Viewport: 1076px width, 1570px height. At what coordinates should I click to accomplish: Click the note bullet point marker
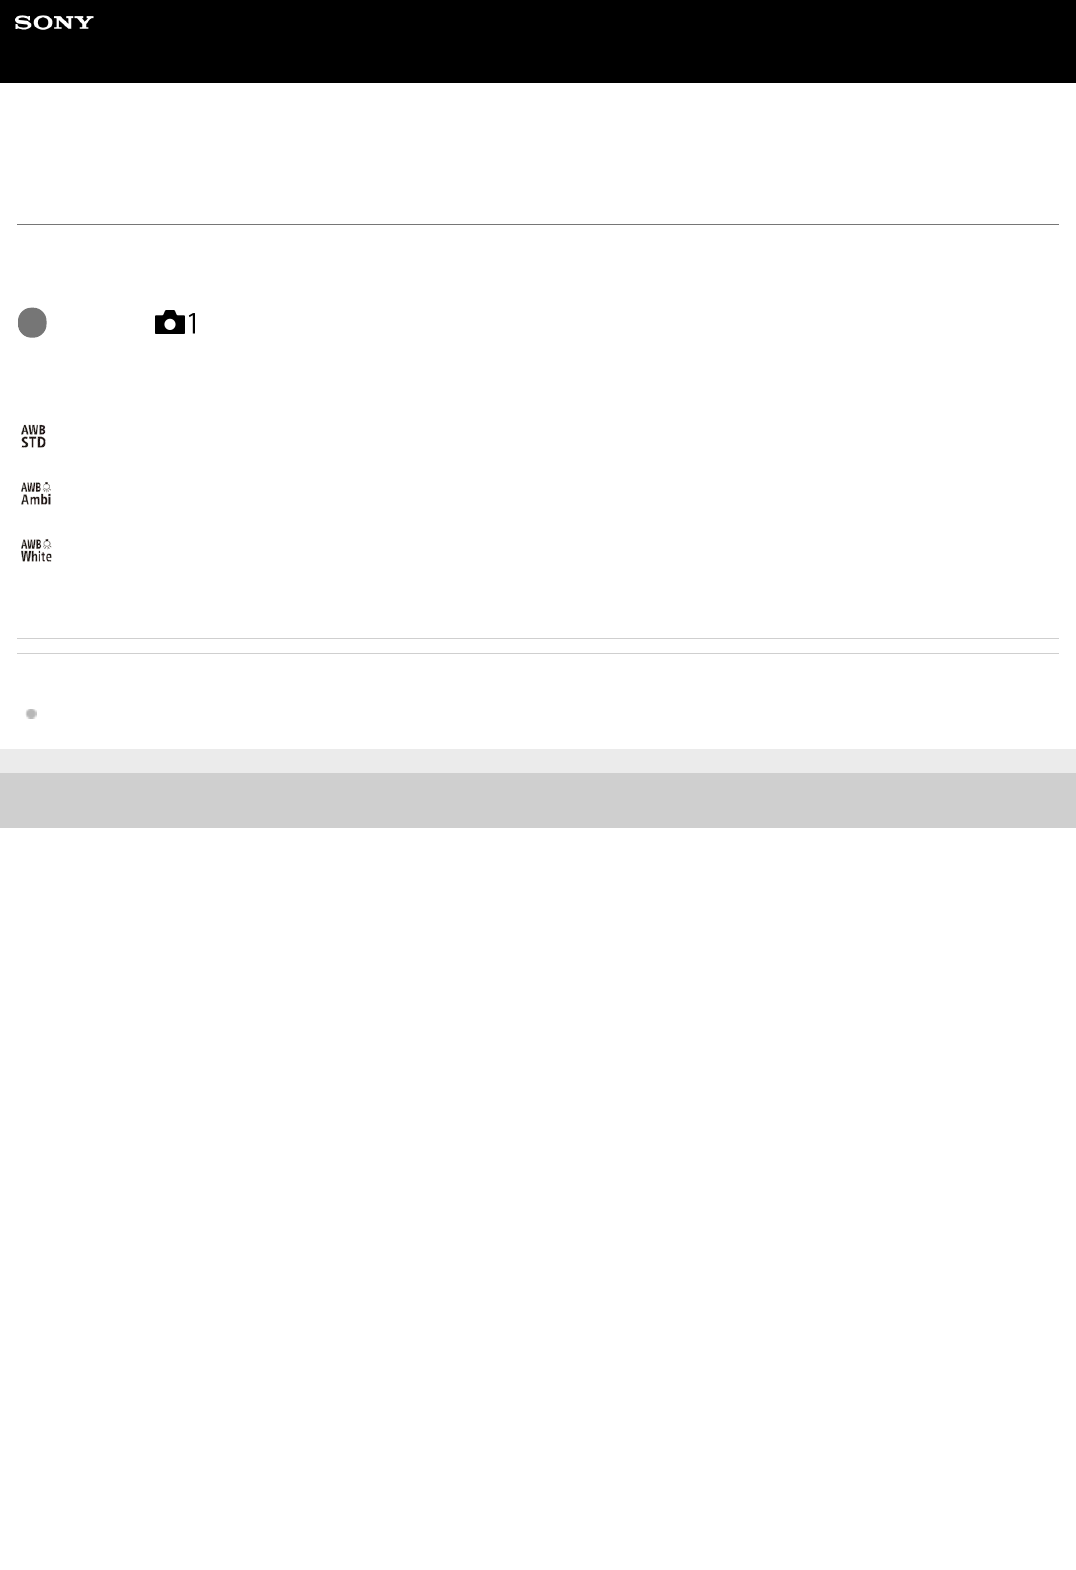tap(31, 714)
